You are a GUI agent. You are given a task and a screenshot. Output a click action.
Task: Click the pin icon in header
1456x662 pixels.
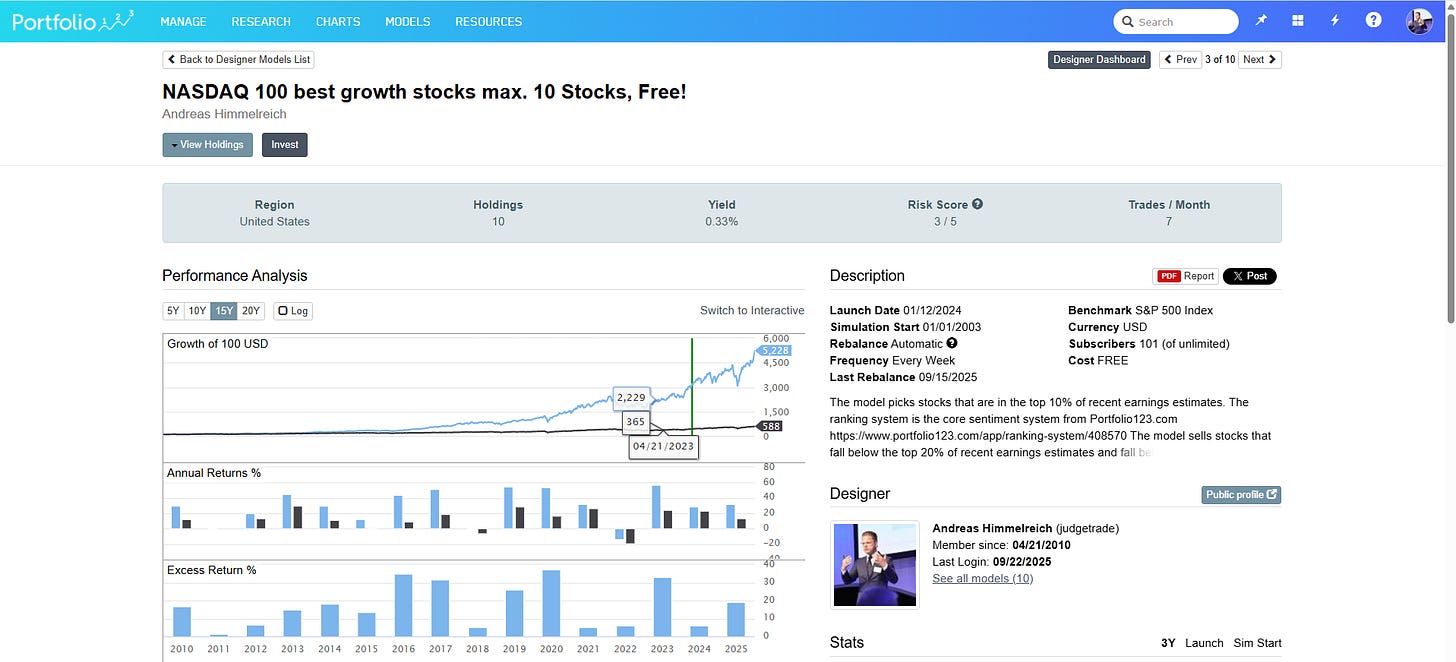(1261, 21)
